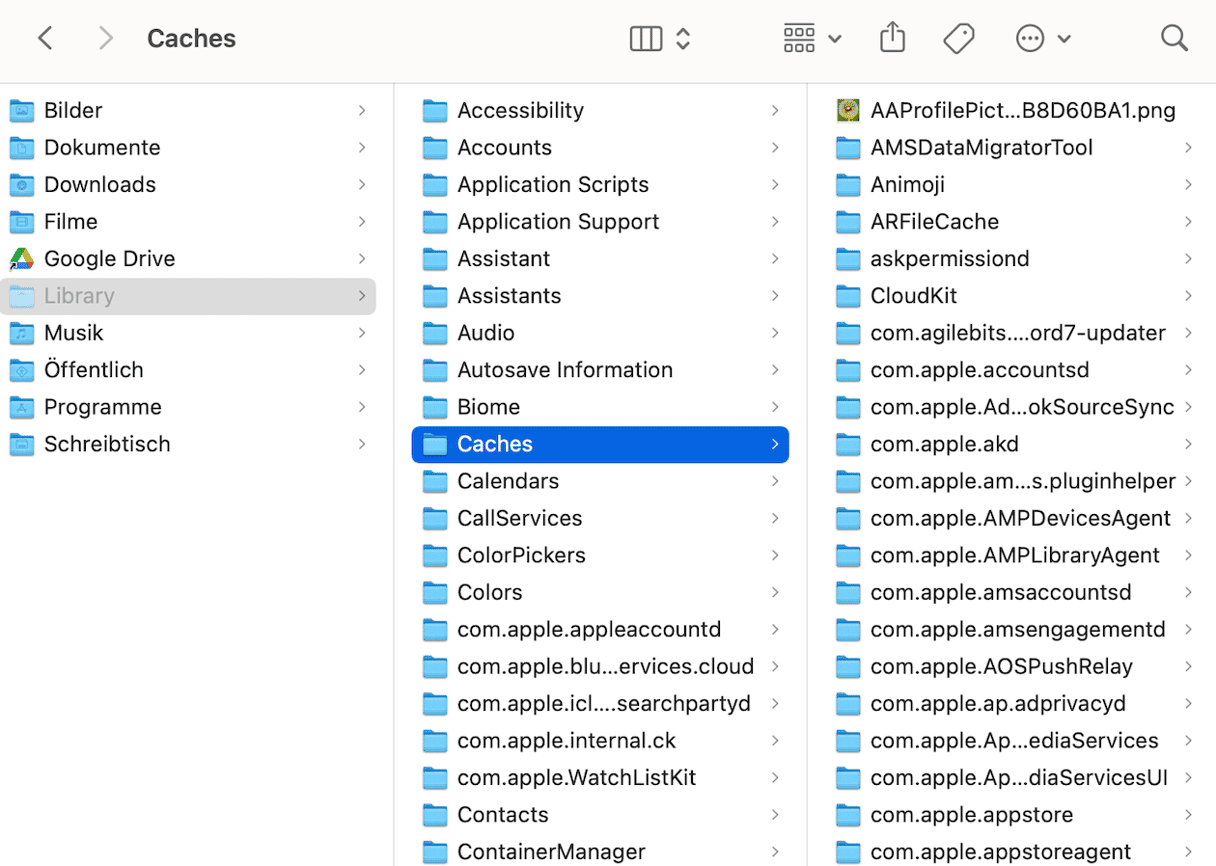Image resolution: width=1216 pixels, height=866 pixels.
Task: Expand the Autosave Information chevron
Action: [x=775, y=370]
